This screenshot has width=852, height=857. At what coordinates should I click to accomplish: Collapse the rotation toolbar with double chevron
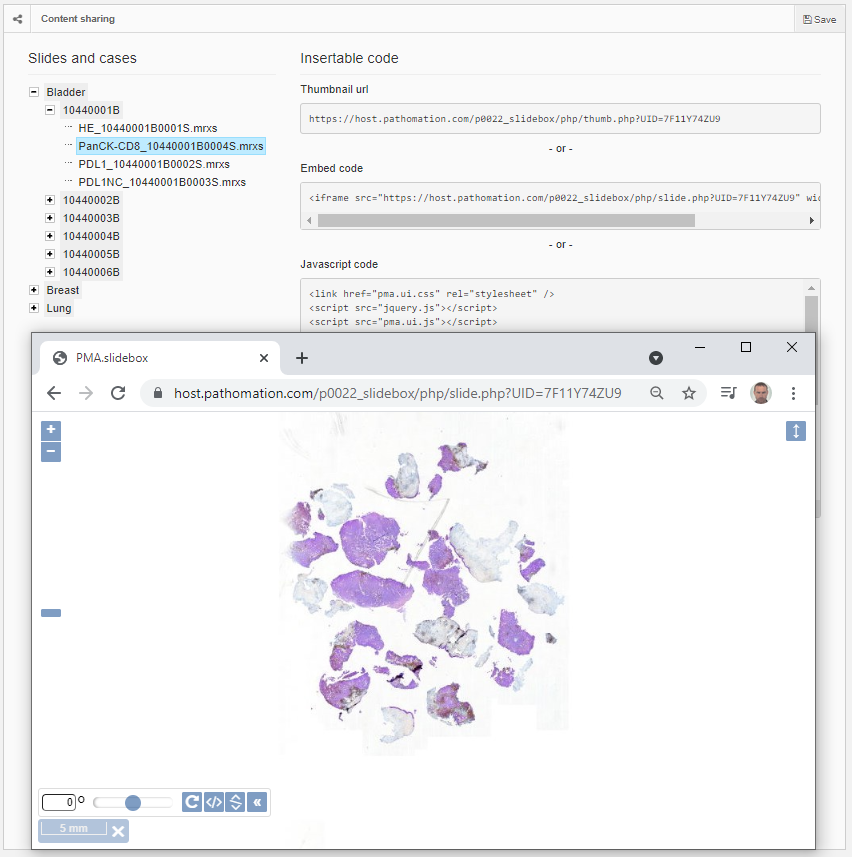[x=257, y=802]
